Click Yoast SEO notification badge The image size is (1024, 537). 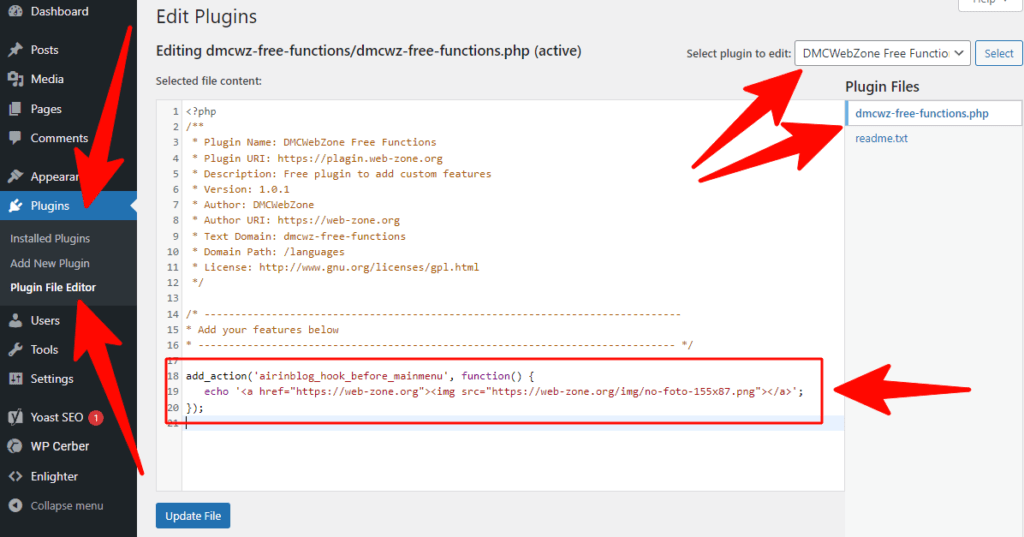click(96, 417)
